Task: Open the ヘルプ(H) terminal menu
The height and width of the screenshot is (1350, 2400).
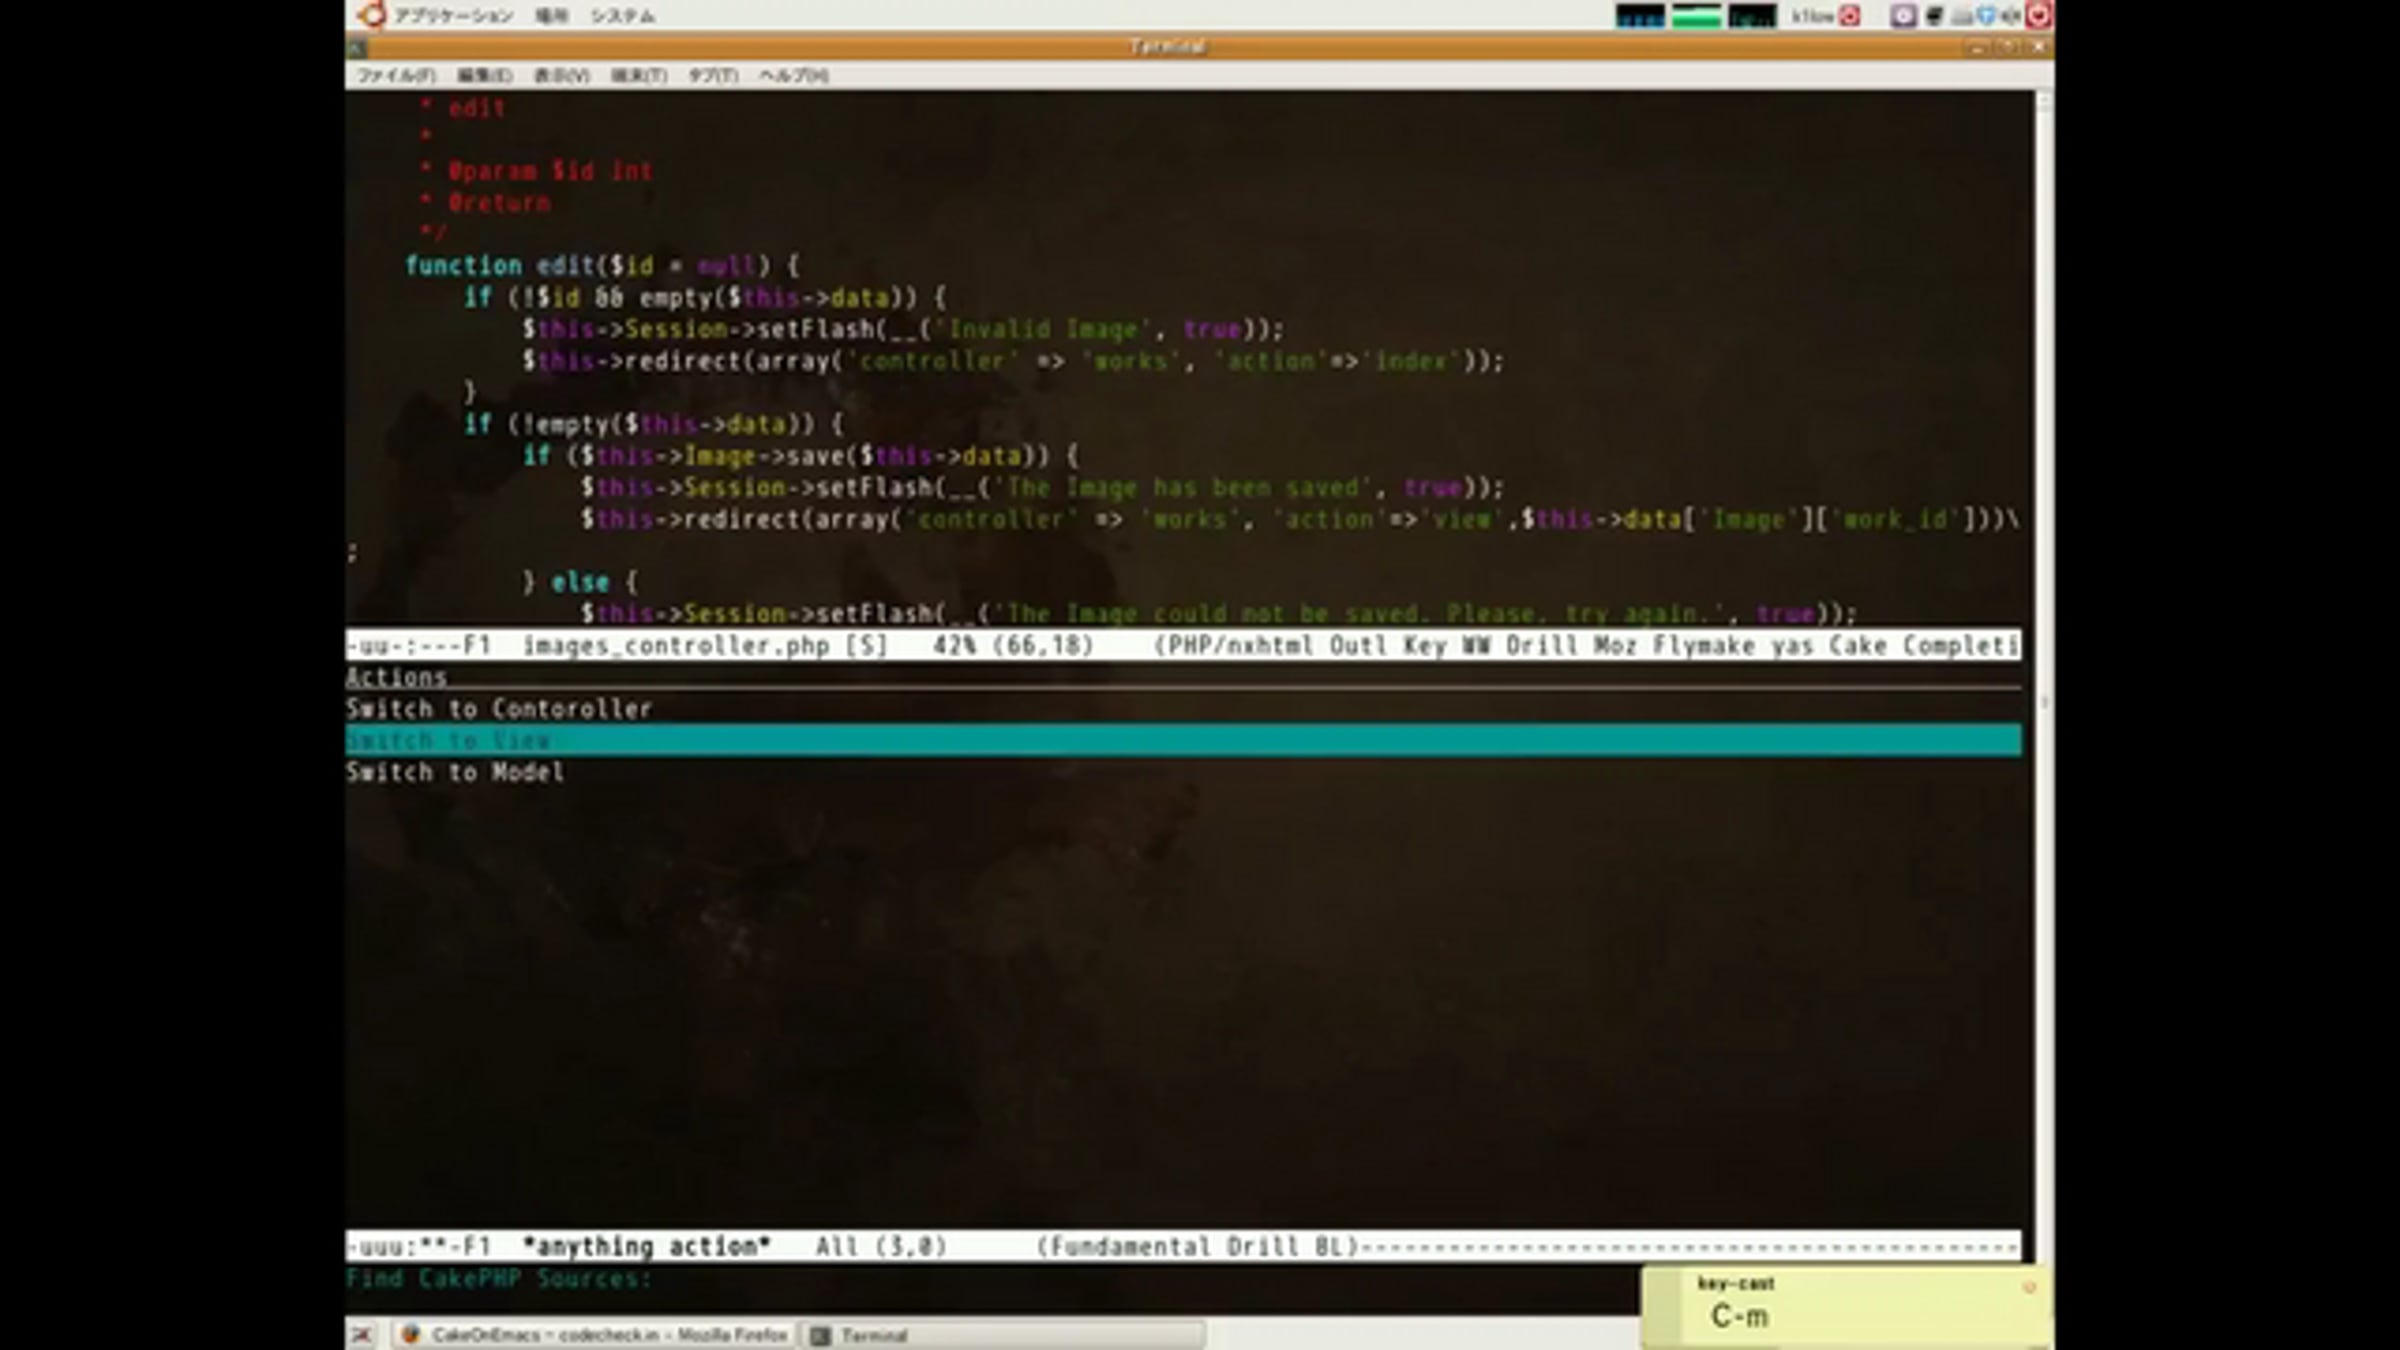Action: coord(793,76)
